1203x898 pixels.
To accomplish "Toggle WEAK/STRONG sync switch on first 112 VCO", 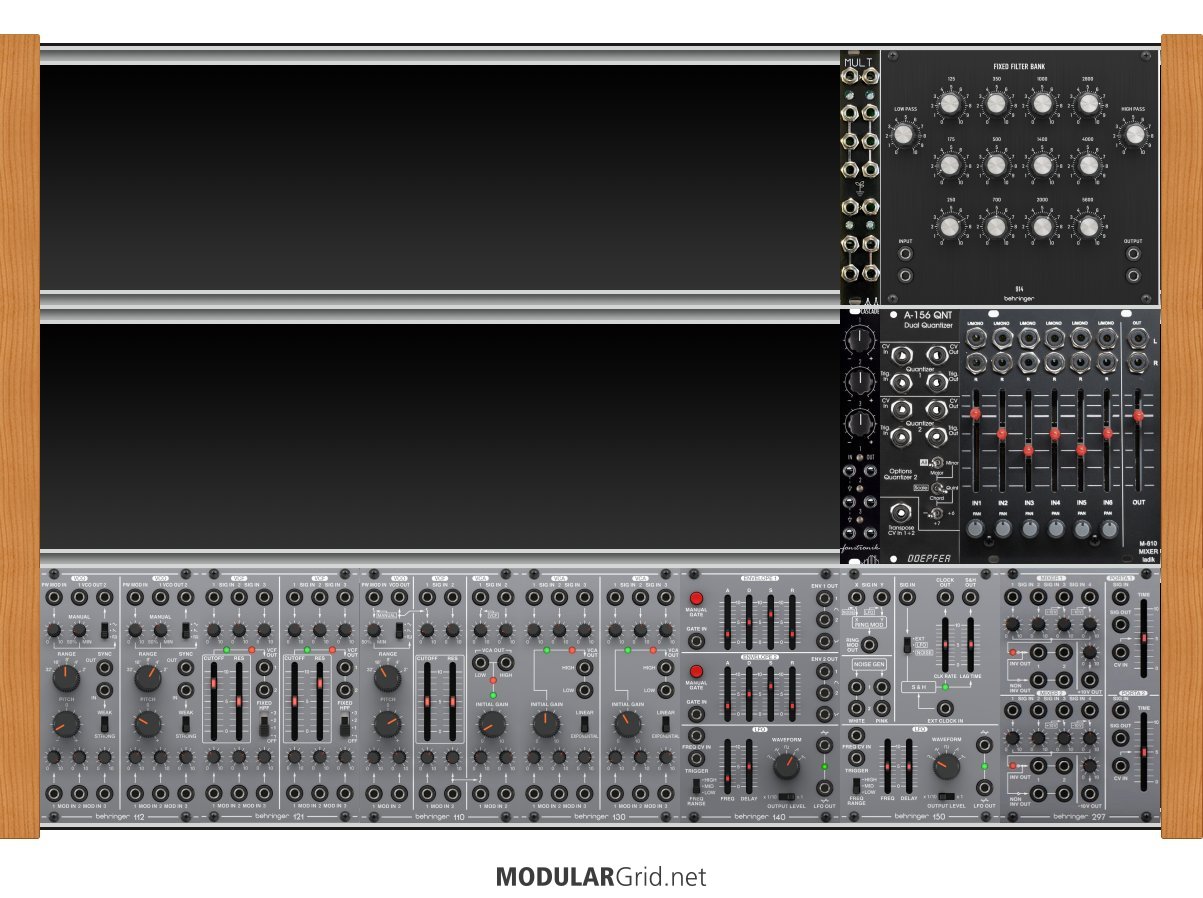I will (x=104, y=723).
